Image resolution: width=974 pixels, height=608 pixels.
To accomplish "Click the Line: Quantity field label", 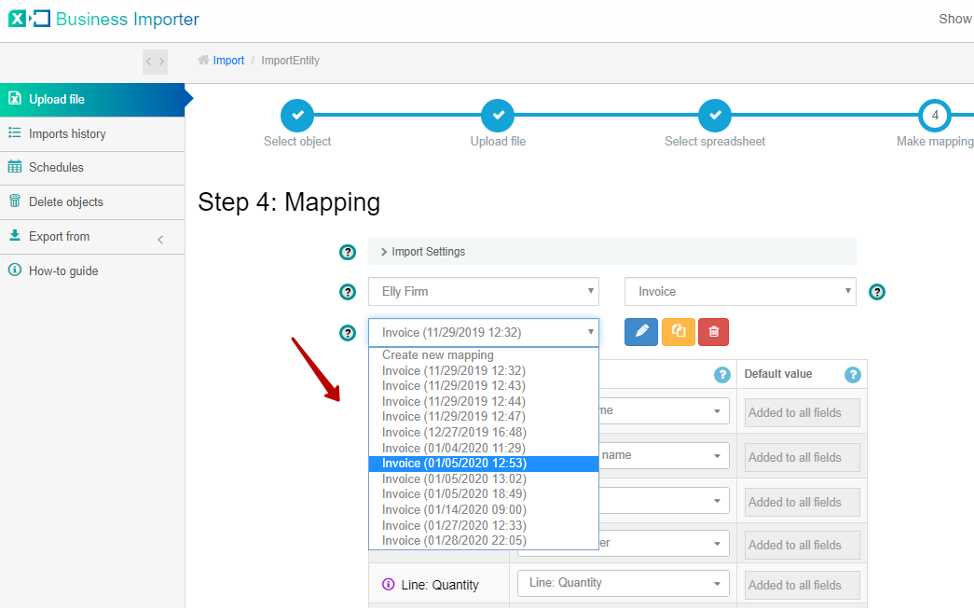I will click(440, 585).
